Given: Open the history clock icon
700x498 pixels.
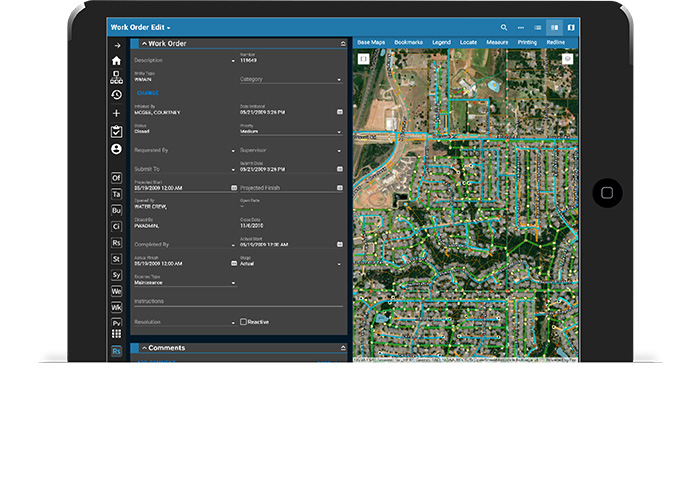Looking at the screenshot, I should point(116,95).
